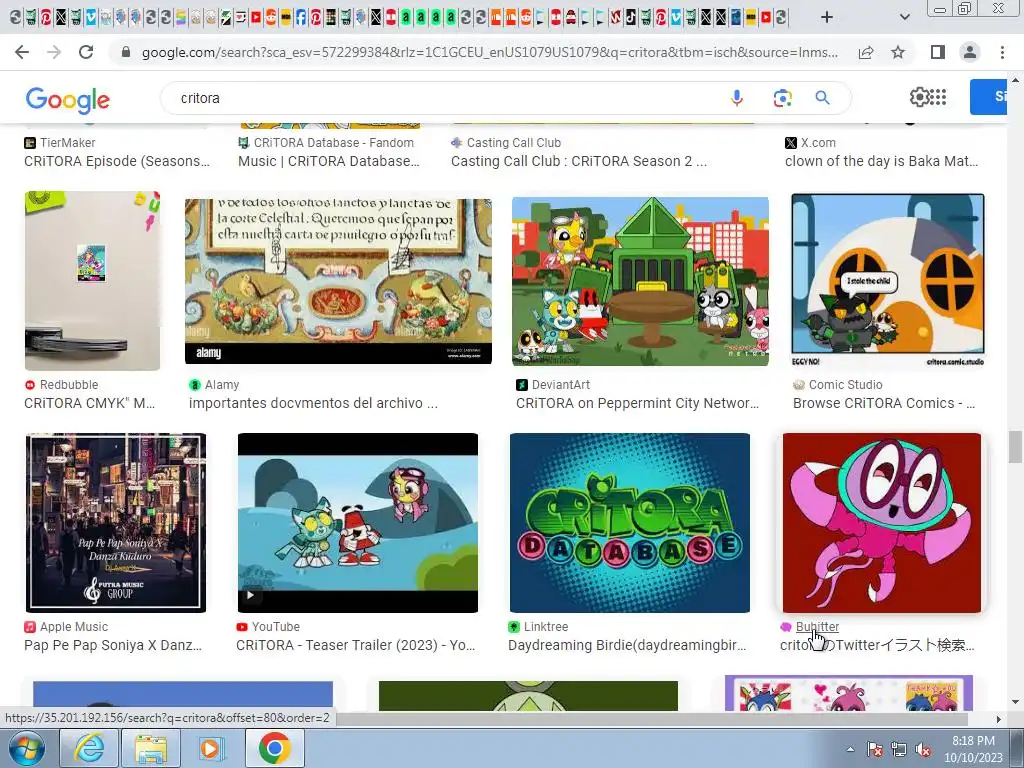The height and width of the screenshot is (768, 1024).
Task: Open the Redbubble CRiTORA CMYK thumbnail
Action: (x=92, y=281)
